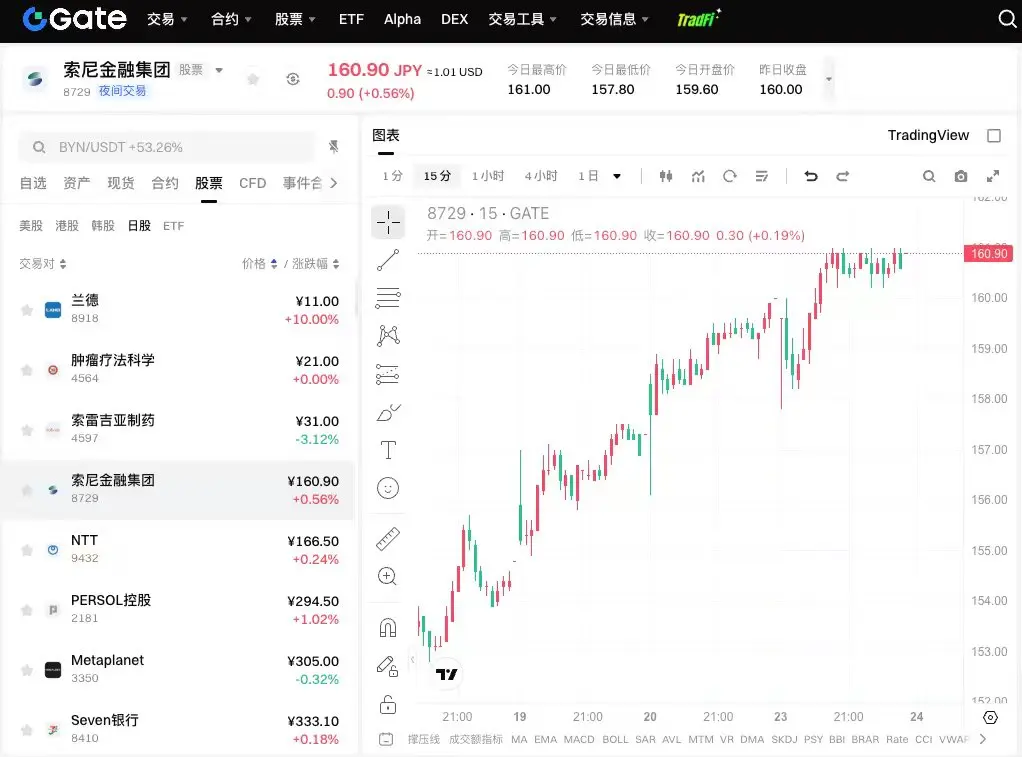
Task: Star the NTT stock row
Action: 27,550
